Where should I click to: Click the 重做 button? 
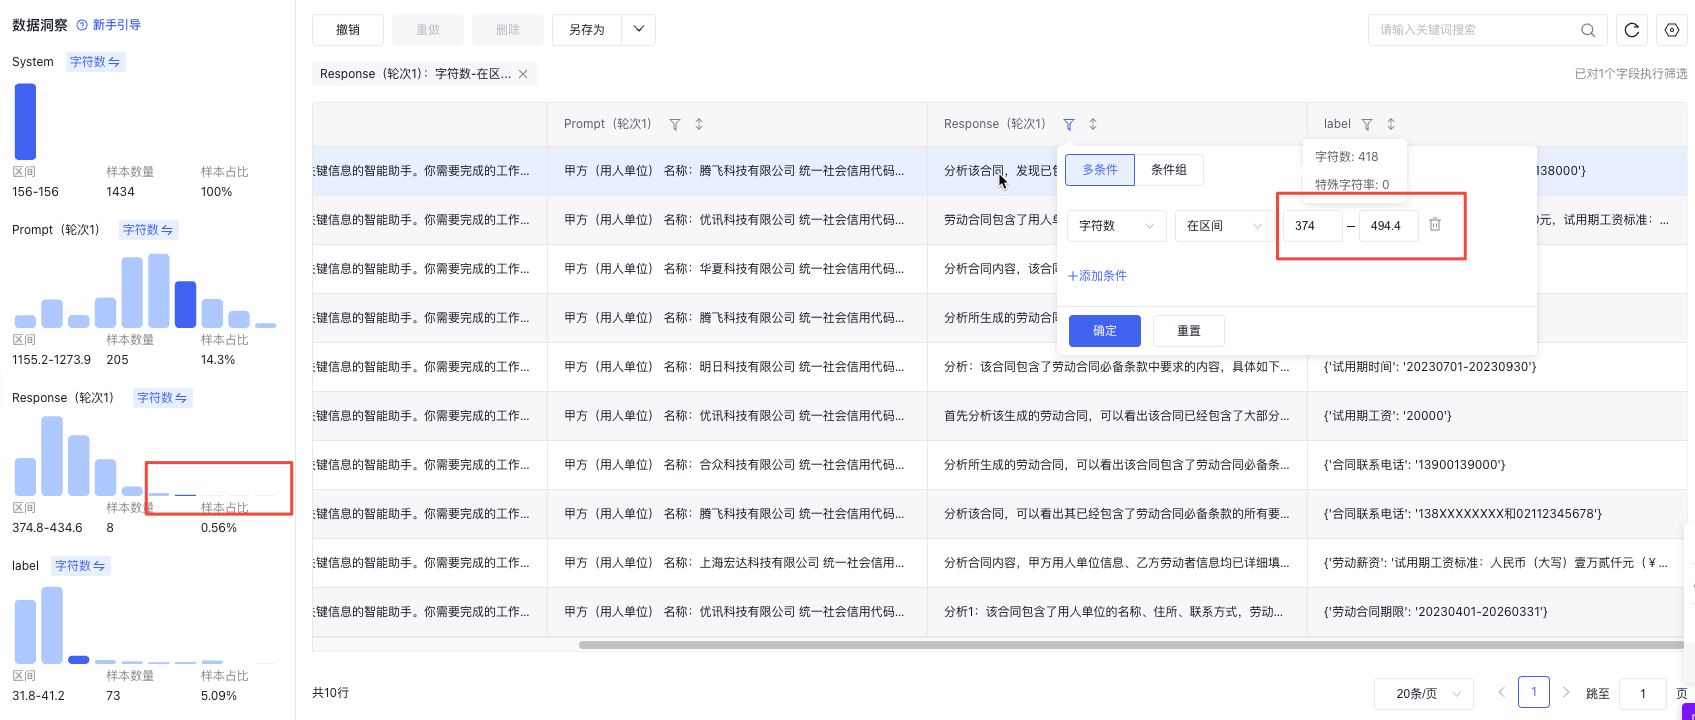click(428, 30)
